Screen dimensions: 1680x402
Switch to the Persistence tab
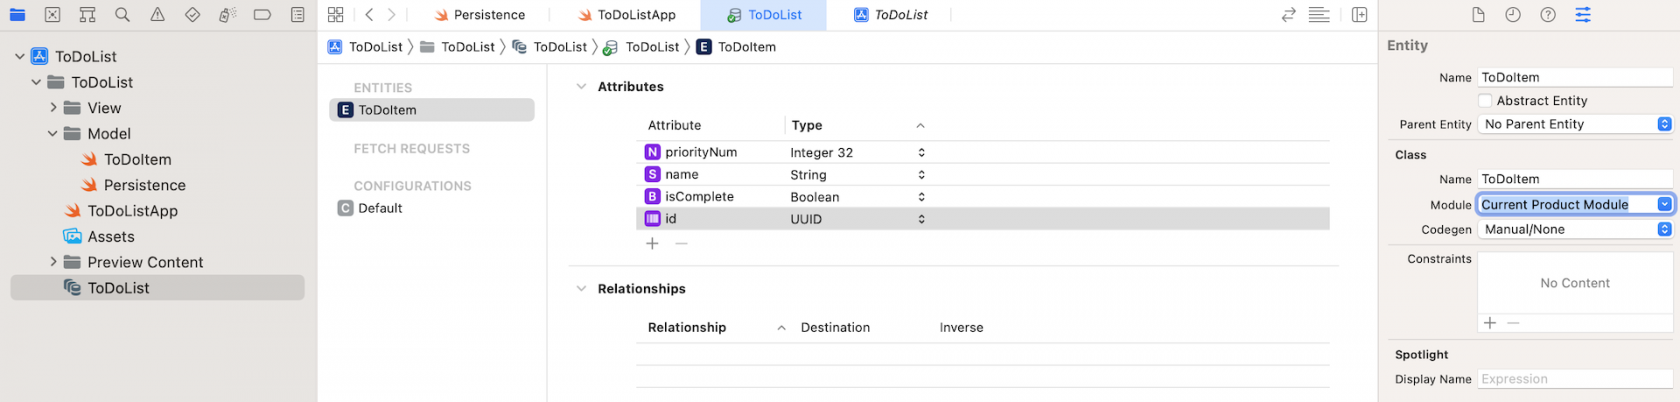coord(479,15)
